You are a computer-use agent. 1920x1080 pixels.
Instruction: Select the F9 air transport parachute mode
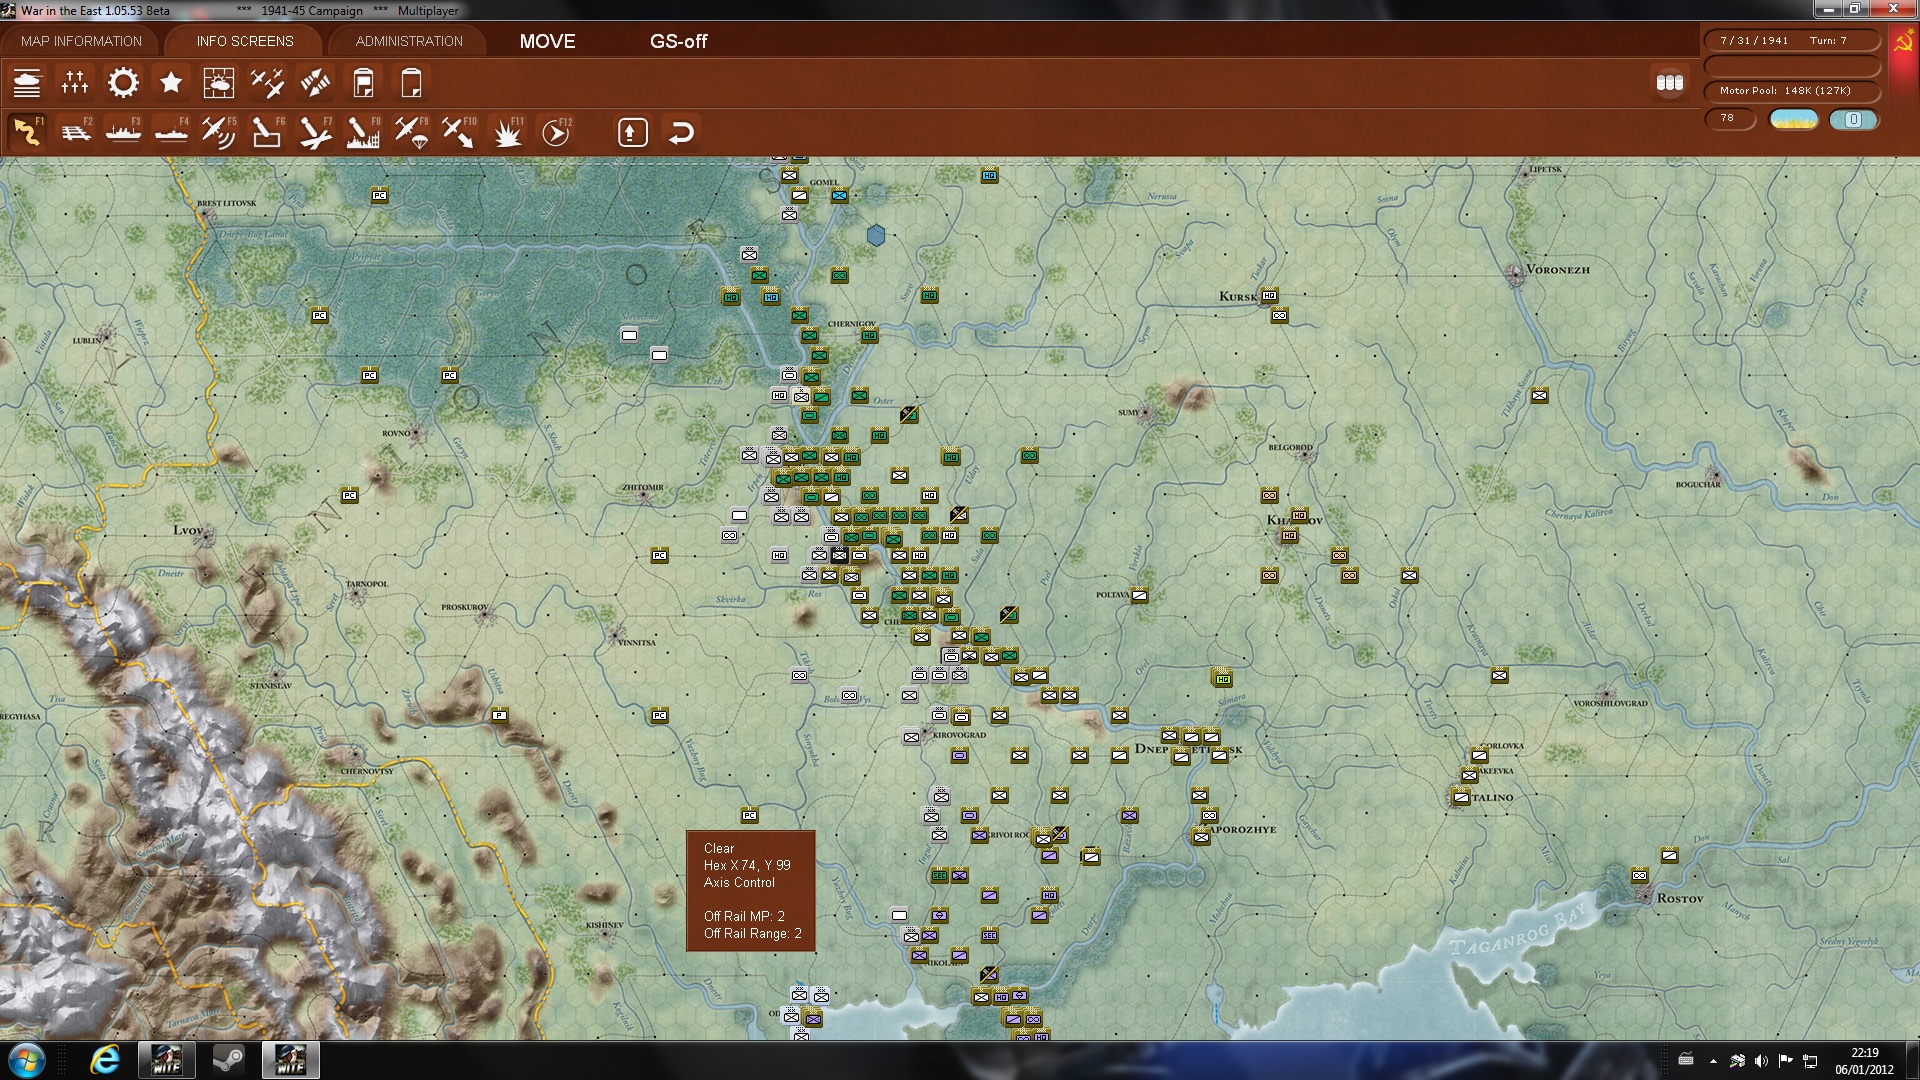click(411, 132)
